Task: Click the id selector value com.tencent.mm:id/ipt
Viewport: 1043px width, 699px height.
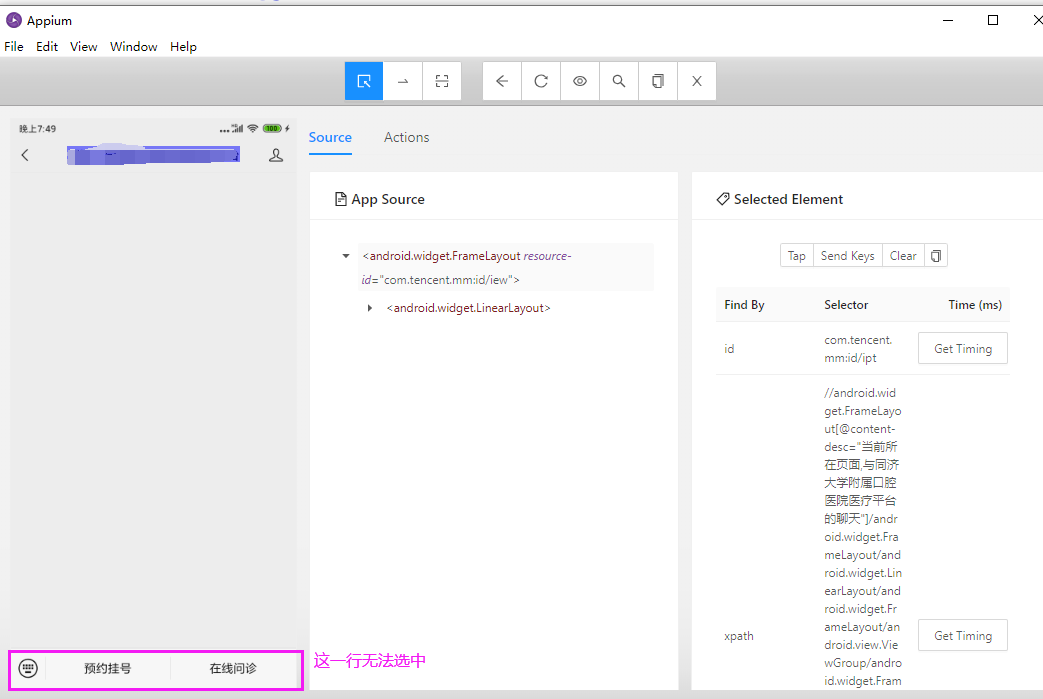Action: coord(858,349)
